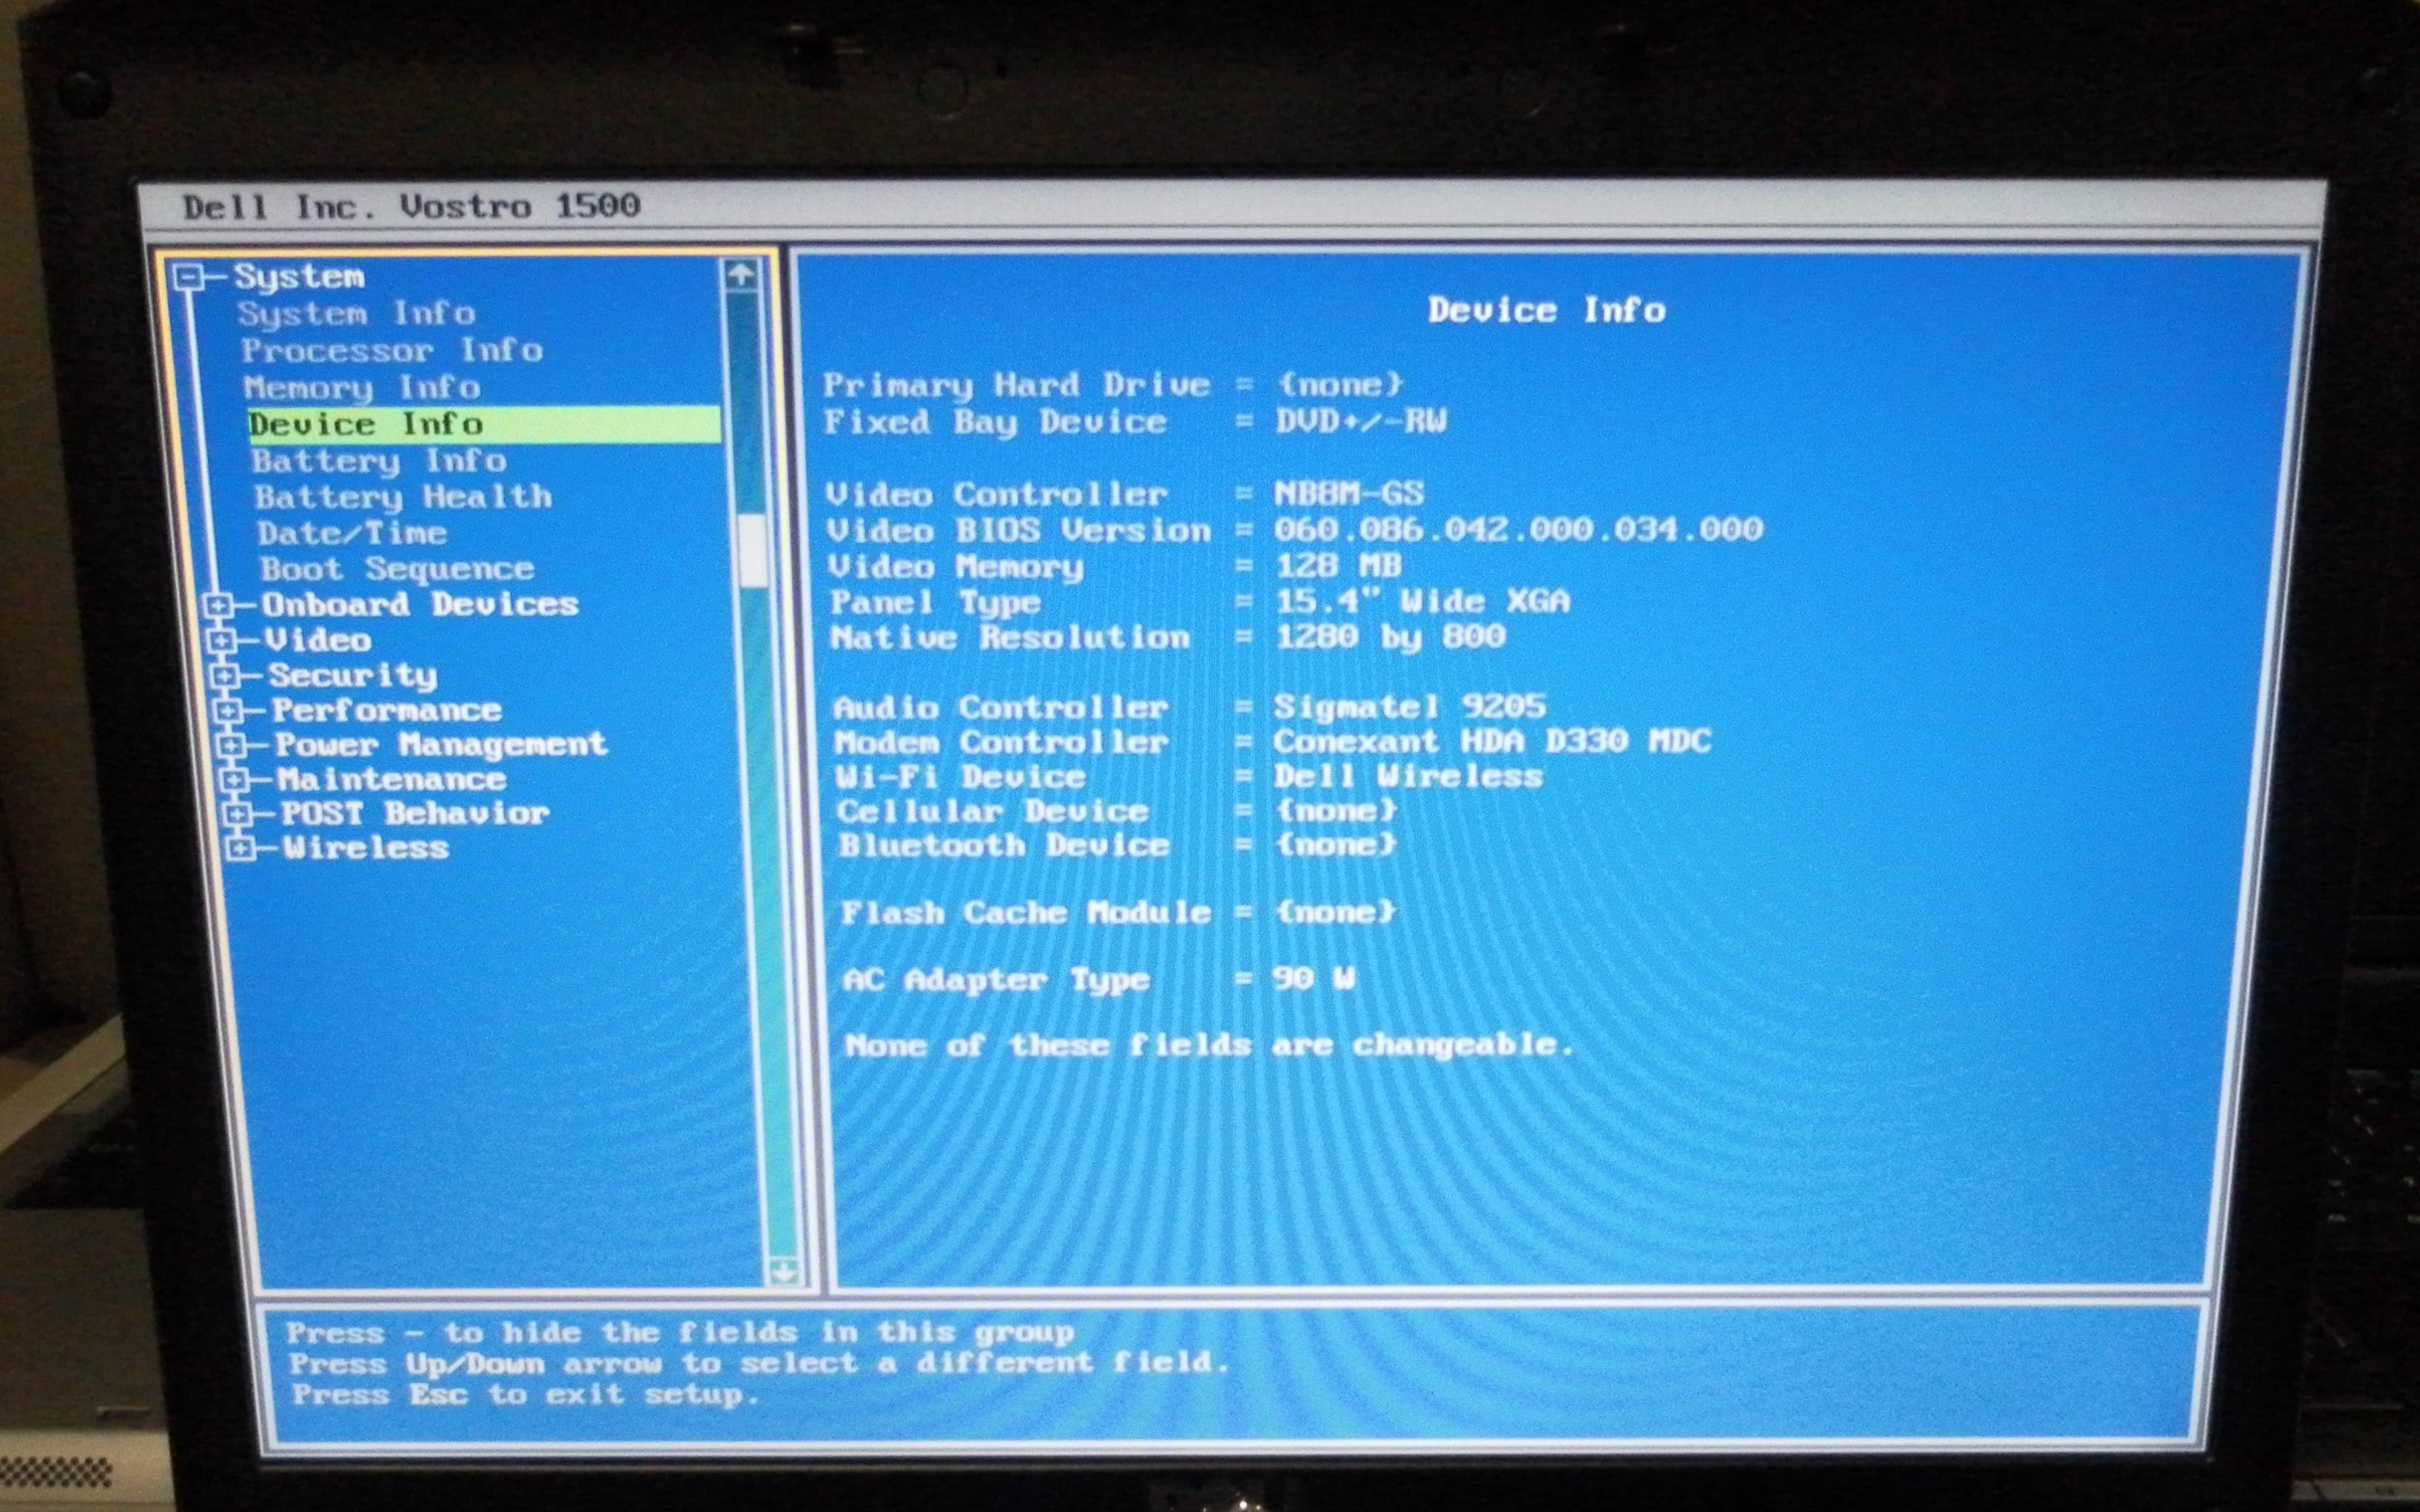Click the Cellular Device label
This screenshot has height=1512, width=2420.
click(992, 811)
